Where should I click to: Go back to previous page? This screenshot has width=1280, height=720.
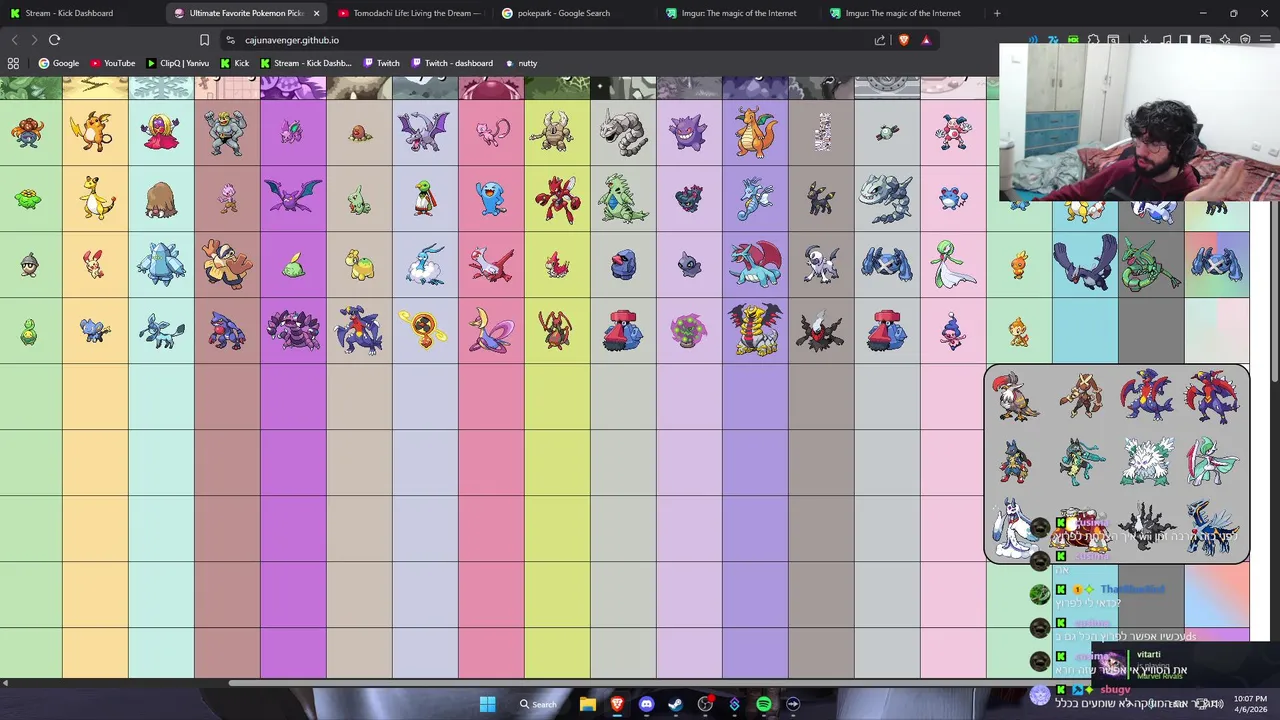click(x=14, y=40)
